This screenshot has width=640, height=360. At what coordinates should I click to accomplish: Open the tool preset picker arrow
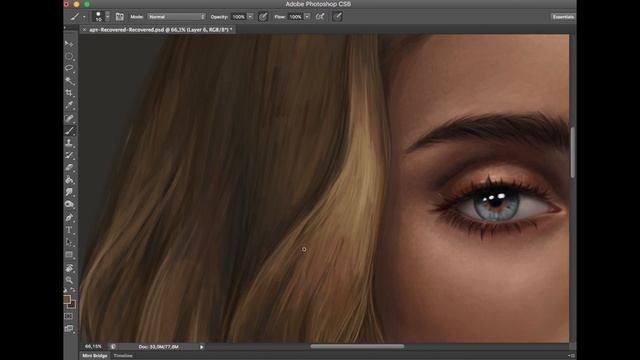[x=84, y=17]
